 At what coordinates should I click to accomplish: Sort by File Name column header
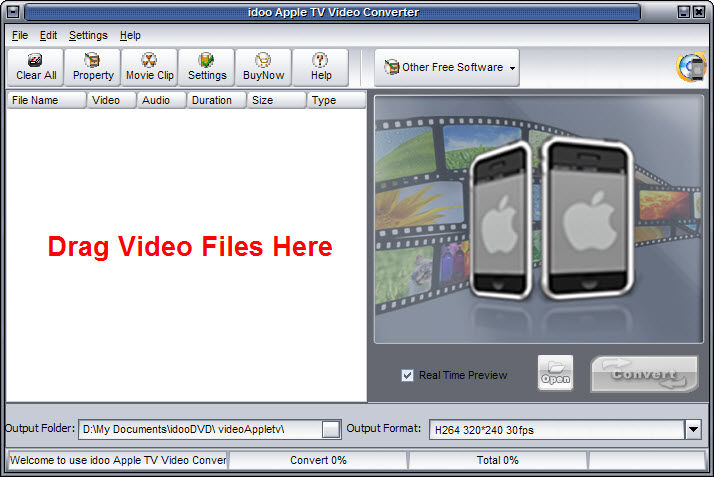pos(46,100)
